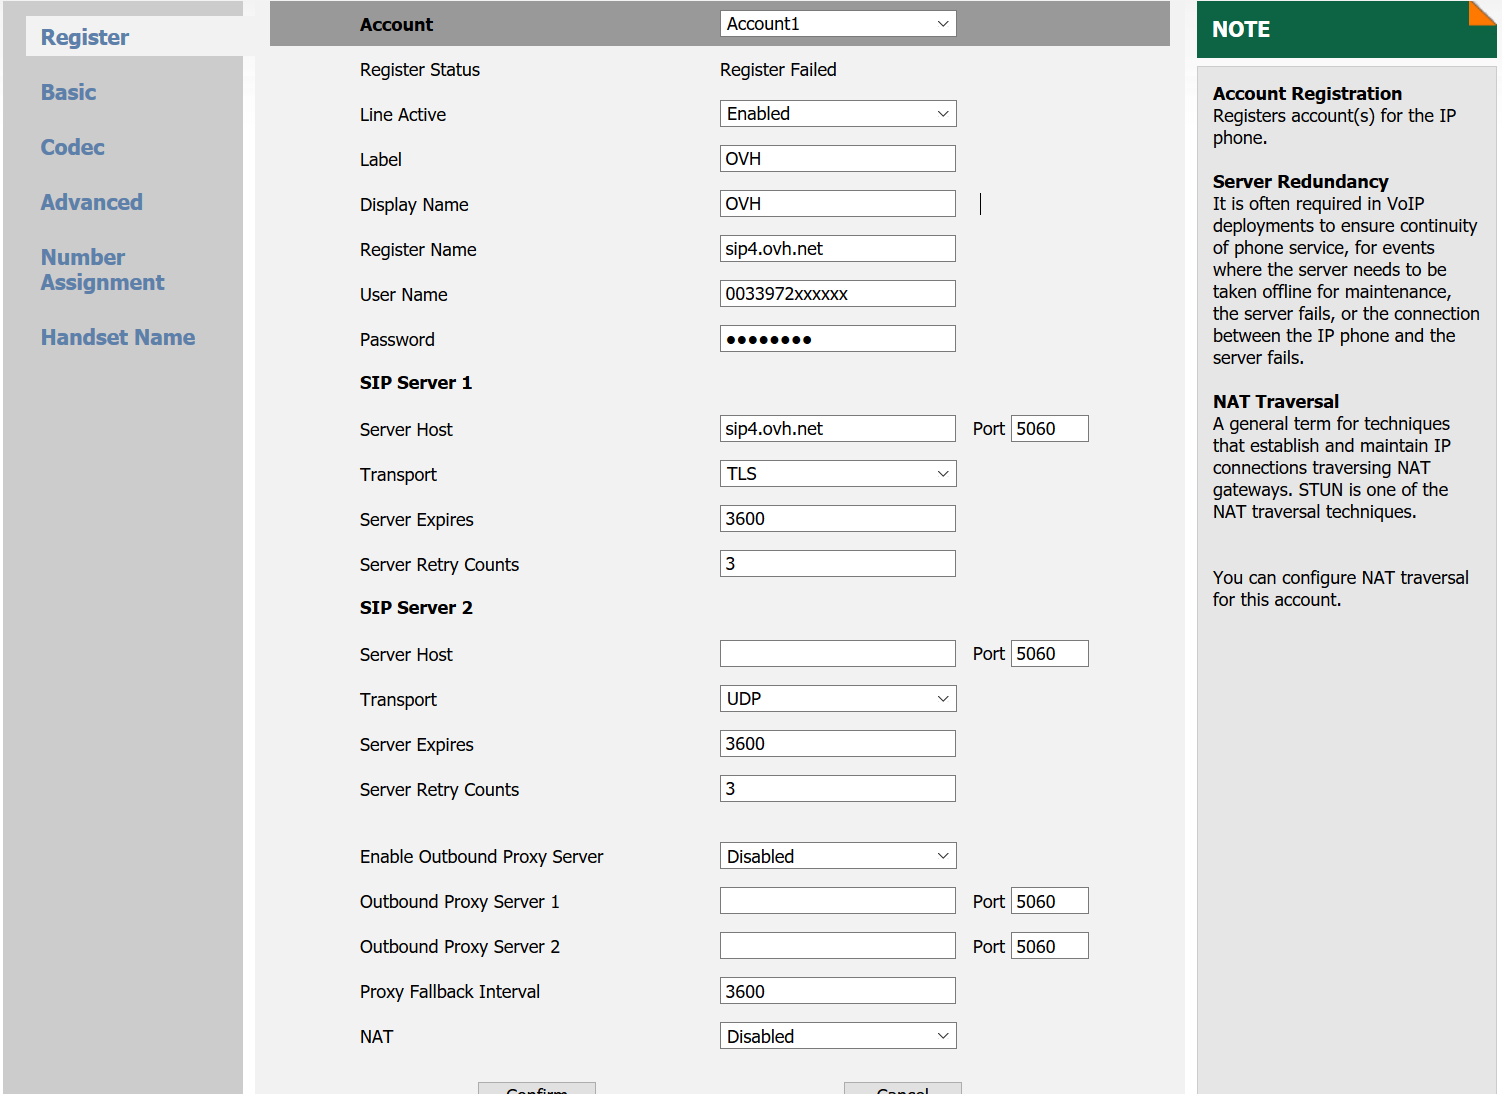Open Number Assignment page

click(x=102, y=270)
